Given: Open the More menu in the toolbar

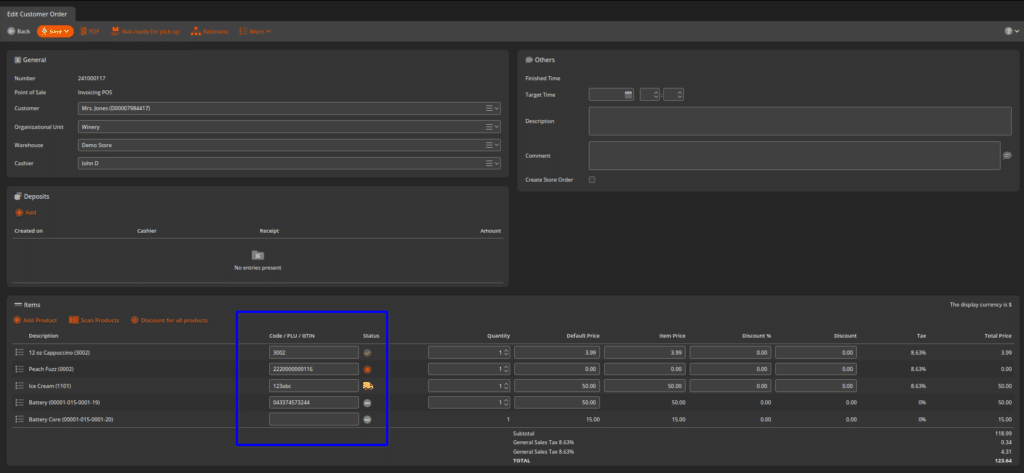Looking at the screenshot, I should click(255, 32).
